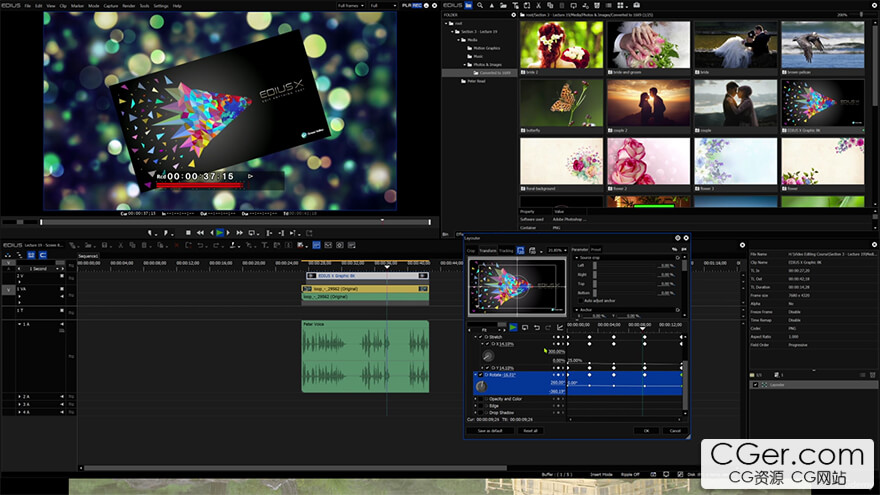
Task: Step to next frame in the player
Action: pyautogui.click(x=228, y=232)
